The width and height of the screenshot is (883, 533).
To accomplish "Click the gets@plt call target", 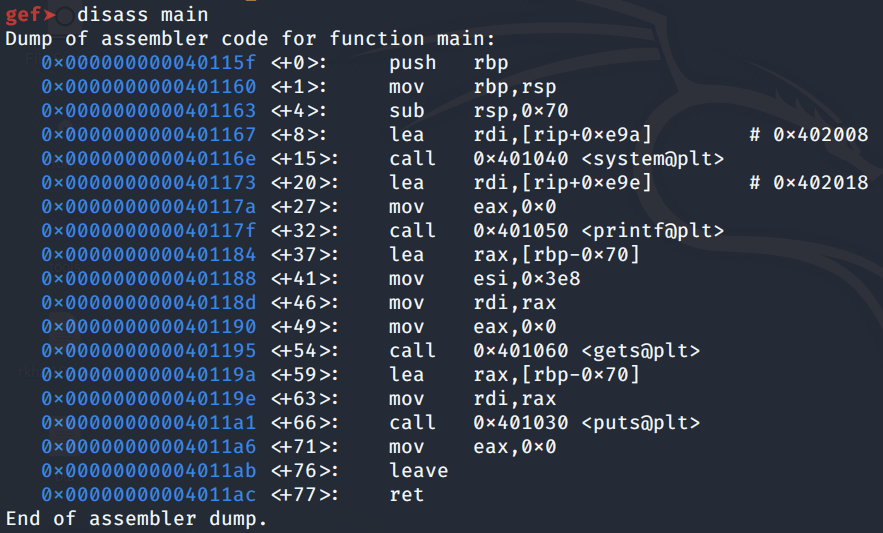I will (586, 350).
